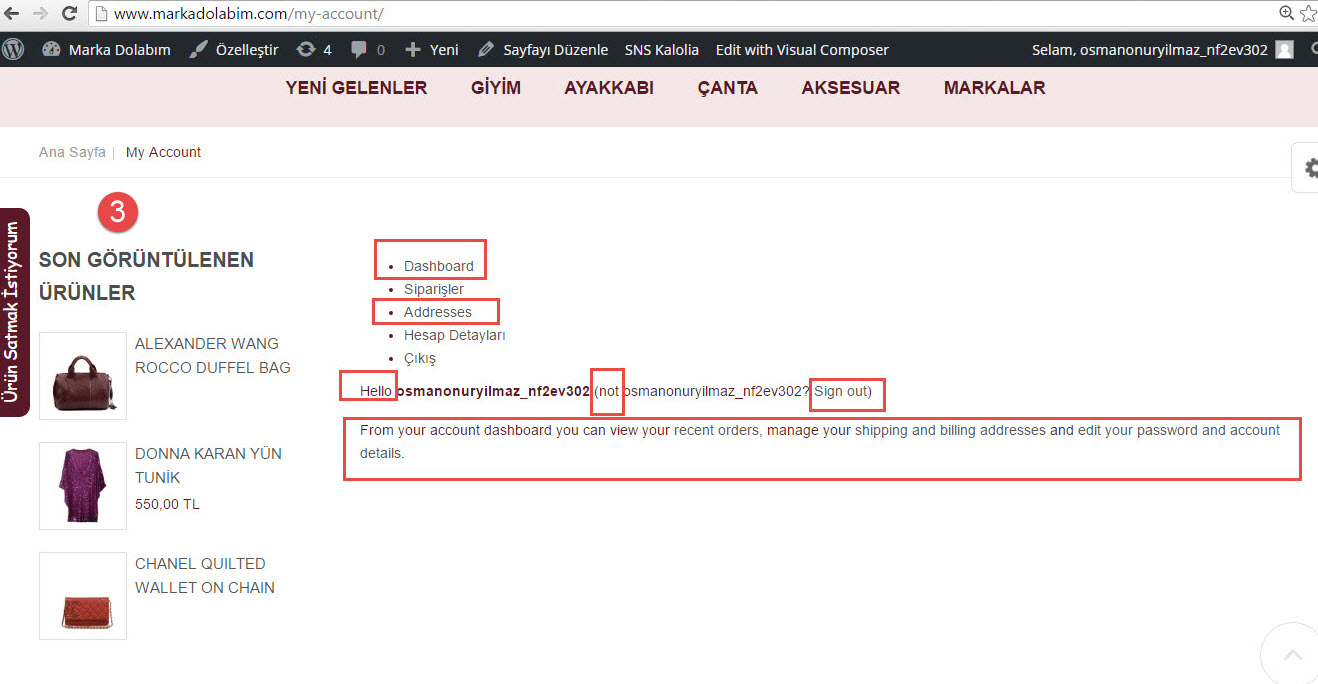This screenshot has width=1318, height=684.
Task: Click the Sign out link
Action: pyautogui.click(x=840, y=391)
